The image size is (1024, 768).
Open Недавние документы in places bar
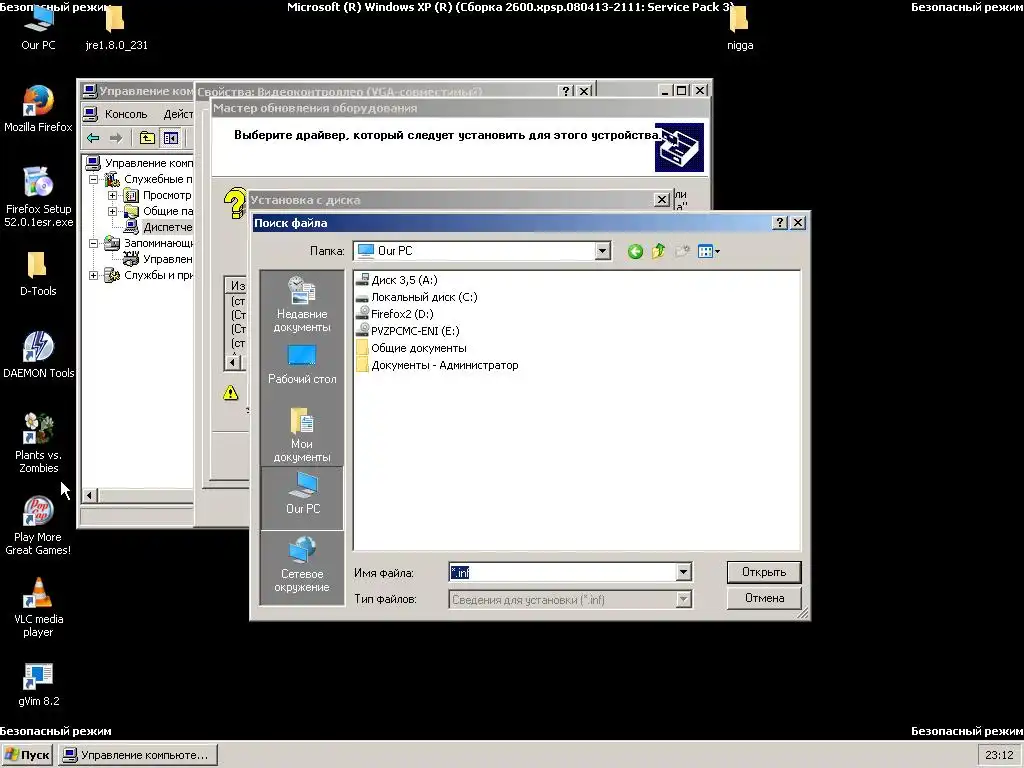click(x=302, y=304)
